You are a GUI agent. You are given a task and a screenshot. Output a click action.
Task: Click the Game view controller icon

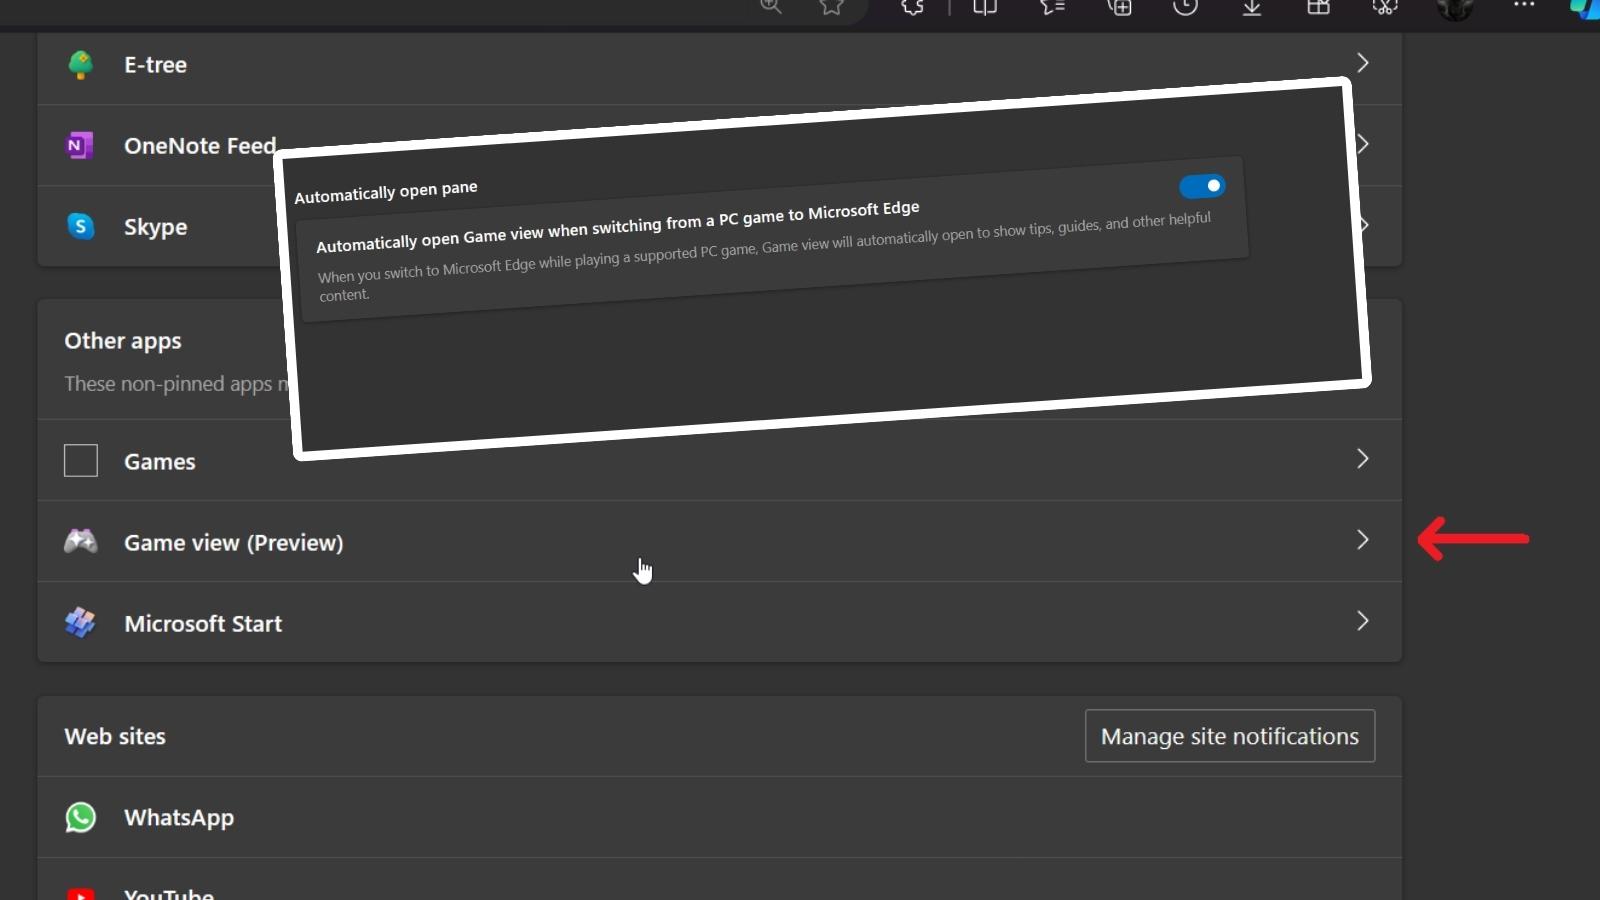point(81,542)
